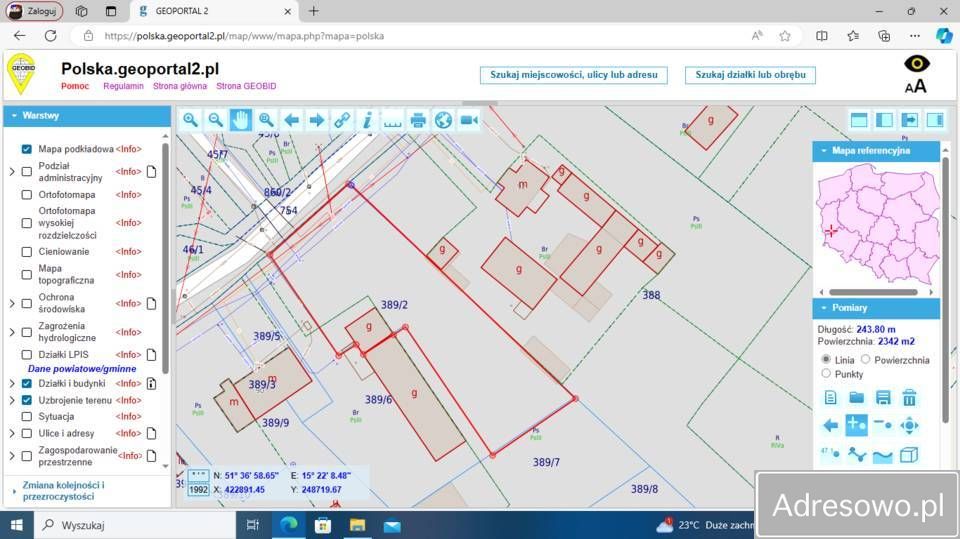Select the Linia radio button
Viewport: 960px width, 539px height.
click(826, 359)
